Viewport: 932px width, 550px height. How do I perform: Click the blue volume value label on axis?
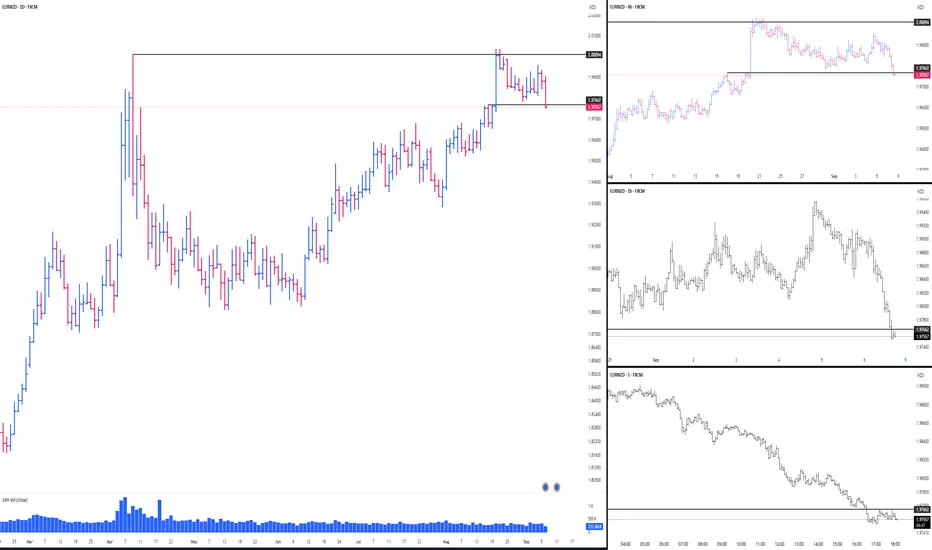pyautogui.click(x=594, y=527)
